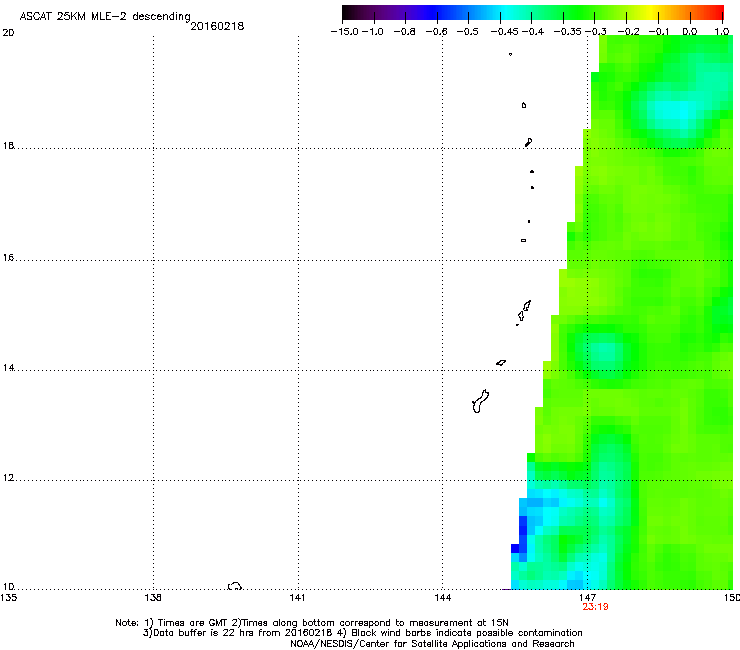Click latitude axis label '18'
The height and width of the screenshot is (650, 740).
pos(8,145)
